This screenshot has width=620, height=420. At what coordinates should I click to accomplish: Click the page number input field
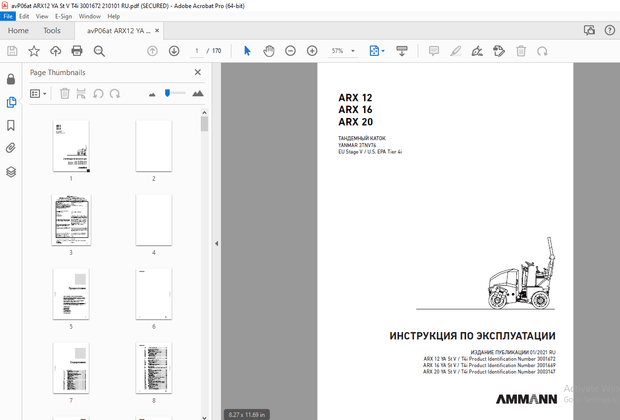coord(197,51)
